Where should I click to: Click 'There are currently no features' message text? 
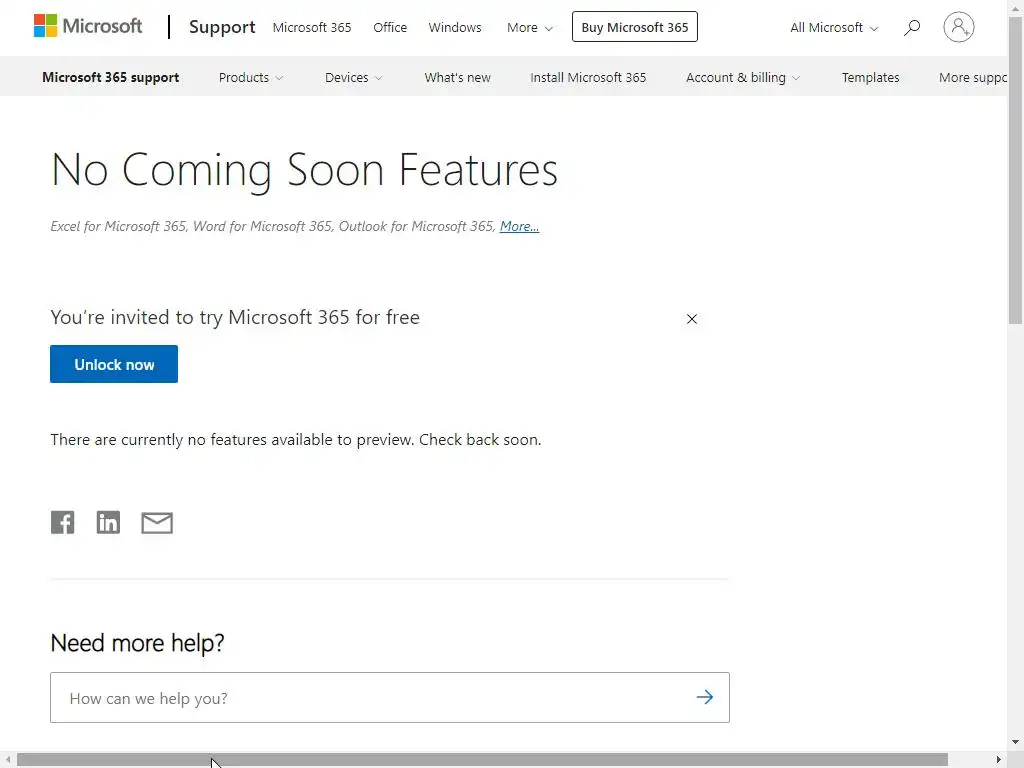pos(296,440)
